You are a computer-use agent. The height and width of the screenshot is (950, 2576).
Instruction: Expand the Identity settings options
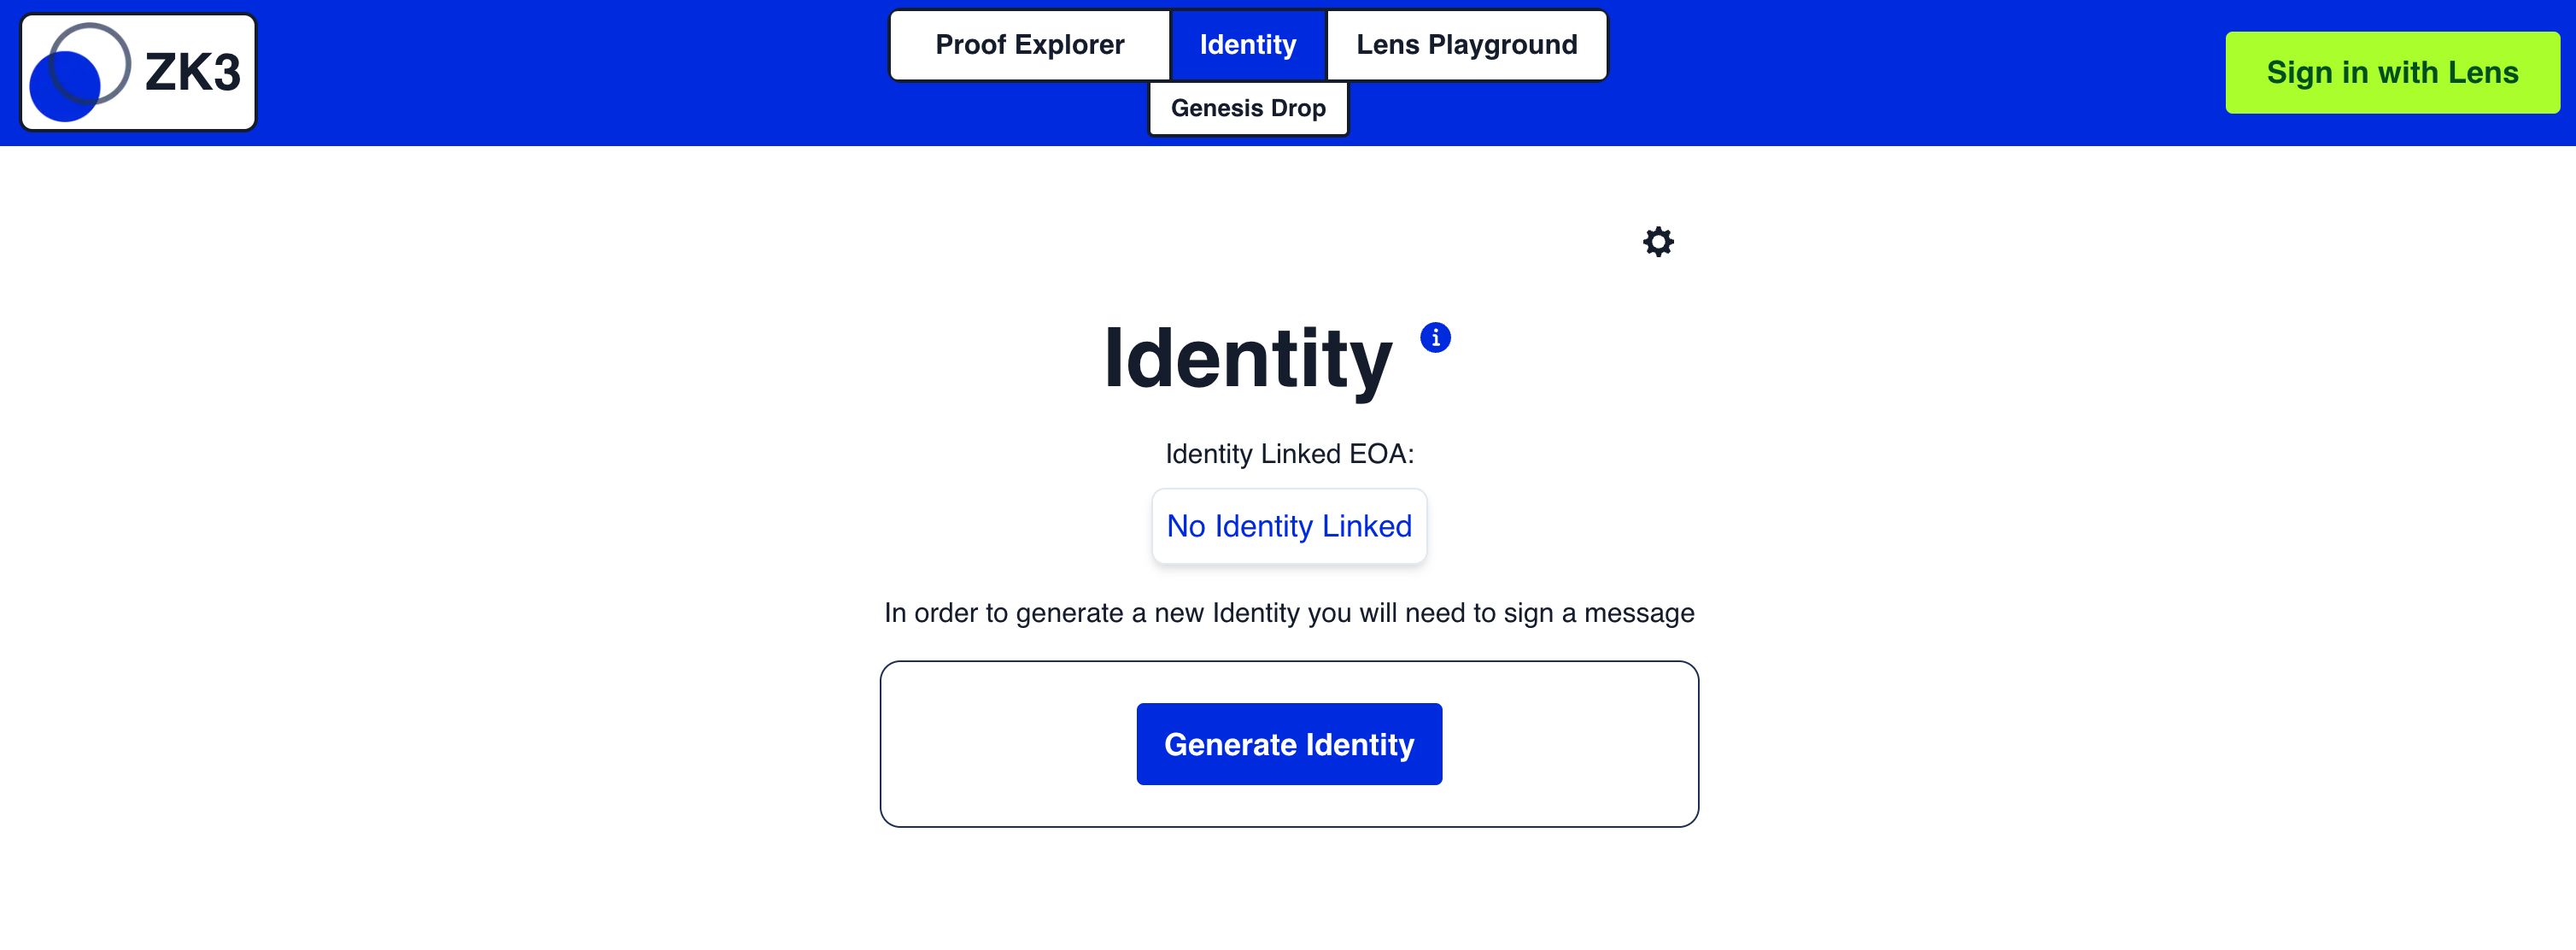point(1658,243)
